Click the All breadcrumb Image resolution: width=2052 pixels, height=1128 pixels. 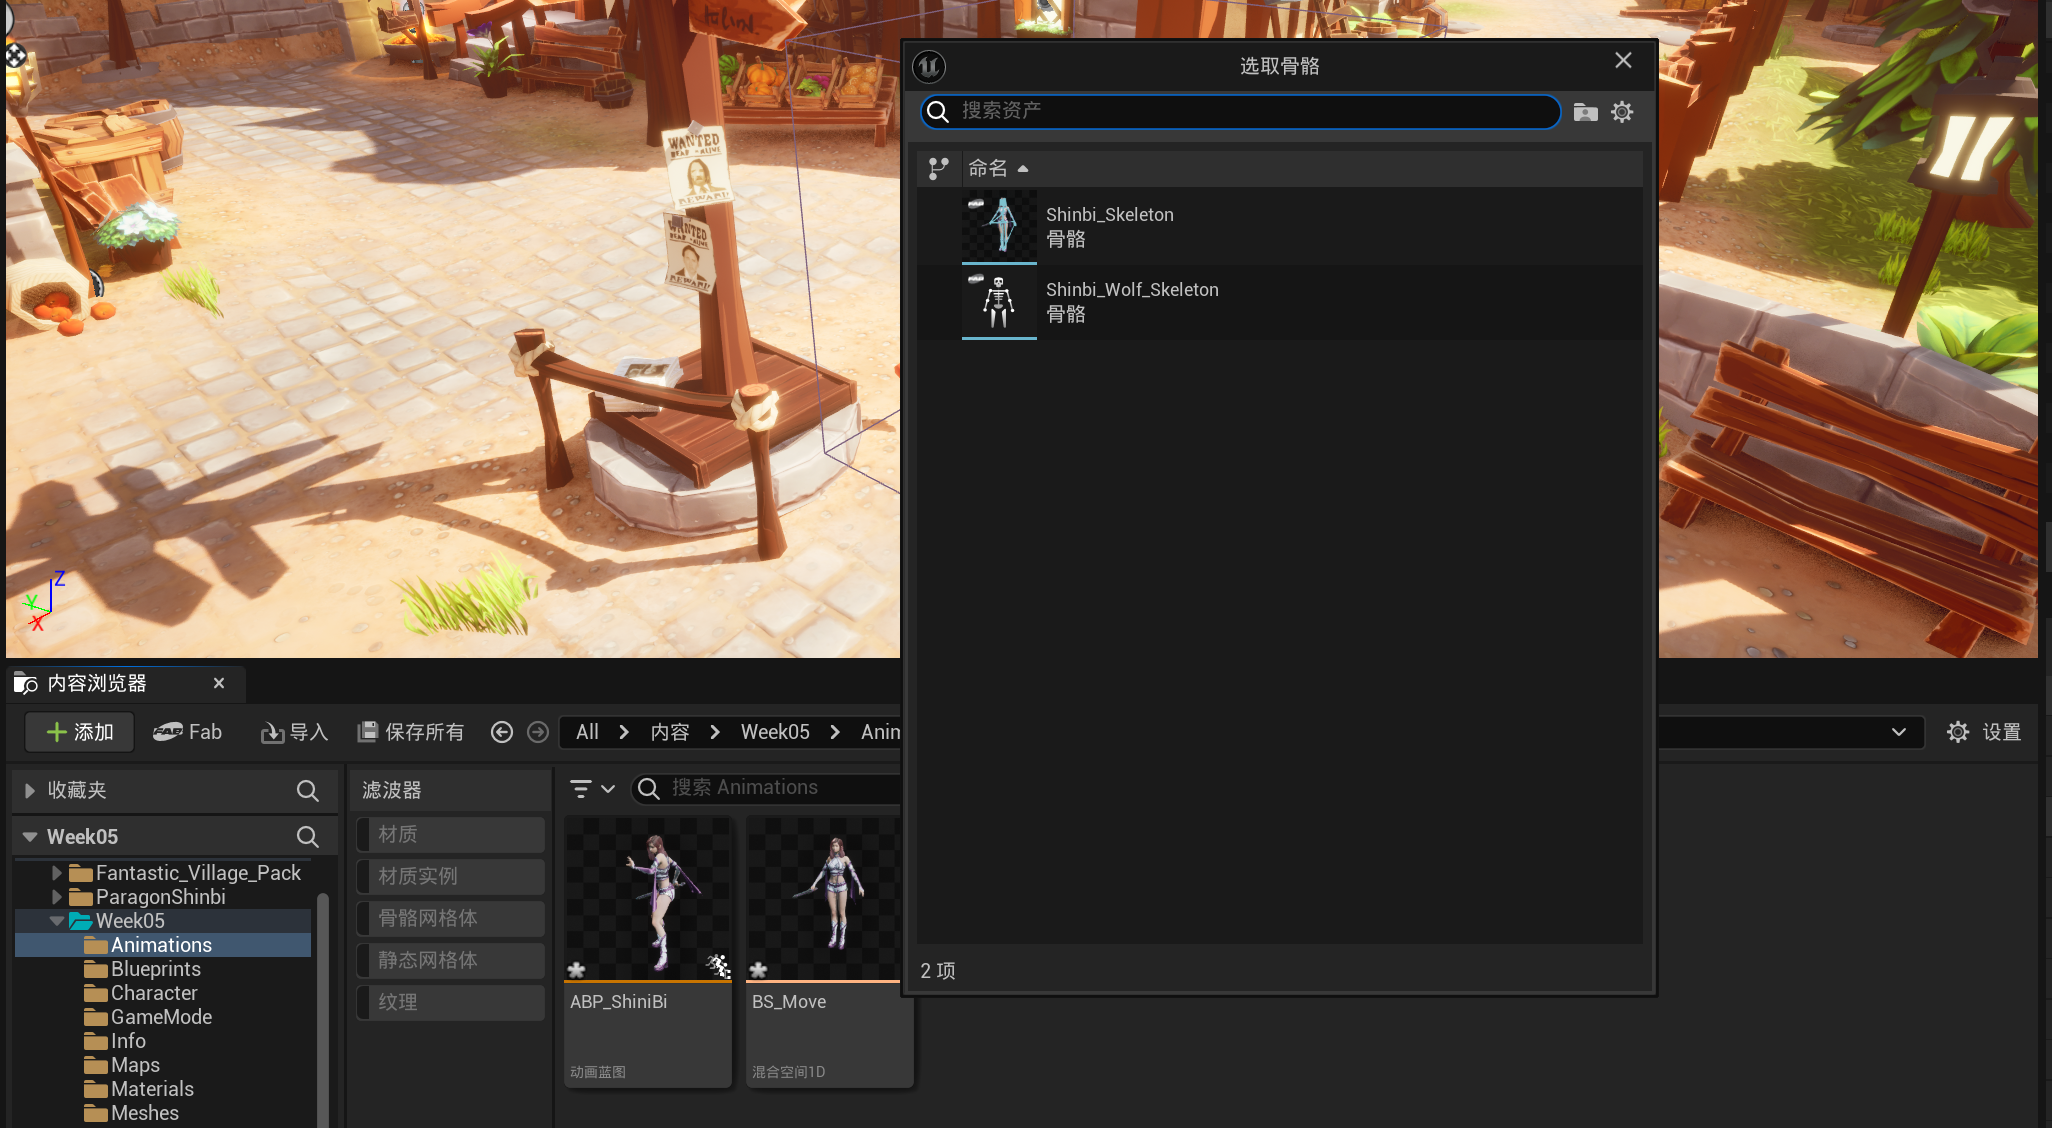coord(587,732)
